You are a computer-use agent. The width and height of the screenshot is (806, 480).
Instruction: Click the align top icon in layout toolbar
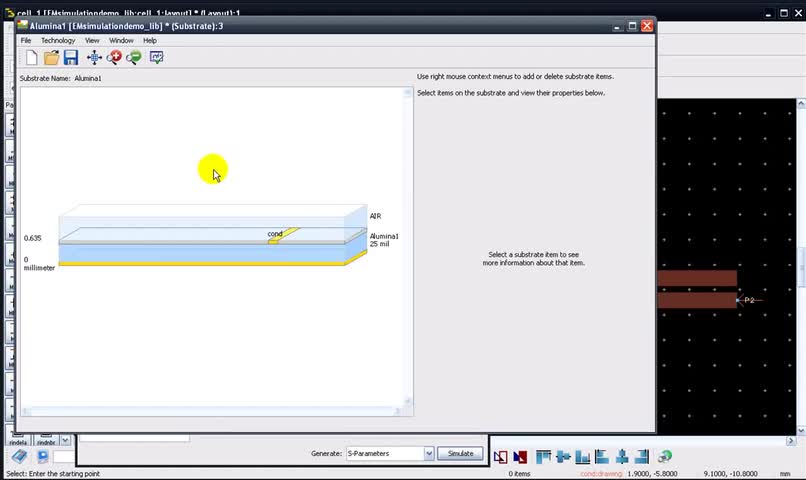pyautogui.click(x=543, y=456)
